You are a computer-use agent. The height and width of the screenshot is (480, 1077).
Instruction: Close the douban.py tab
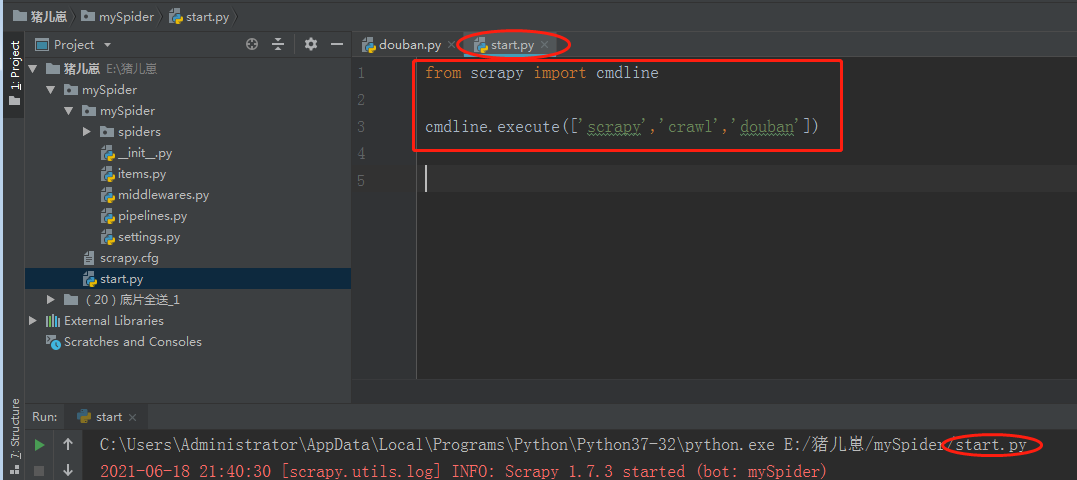click(451, 45)
